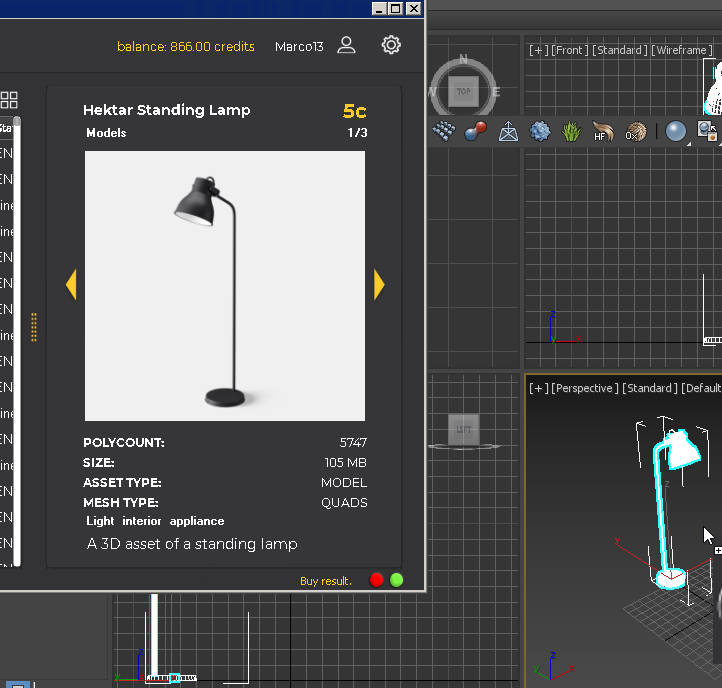Click the Marco13 username
This screenshot has height=688, width=722.
tap(299, 47)
